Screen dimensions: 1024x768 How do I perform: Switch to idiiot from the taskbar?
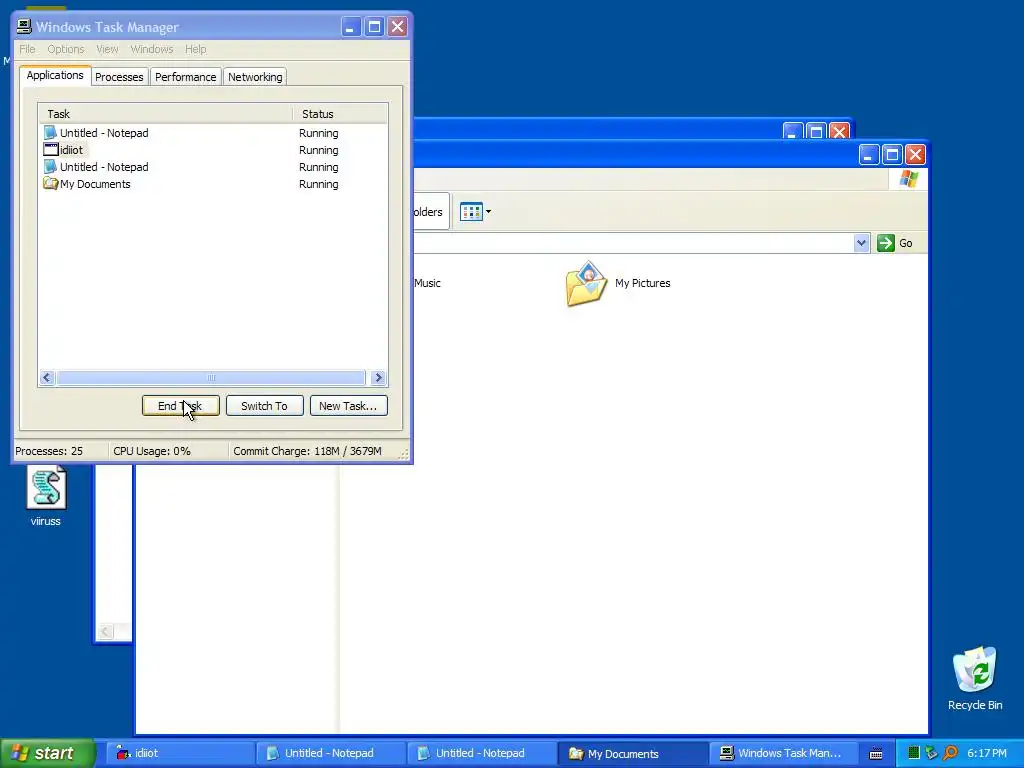coord(180,753)
